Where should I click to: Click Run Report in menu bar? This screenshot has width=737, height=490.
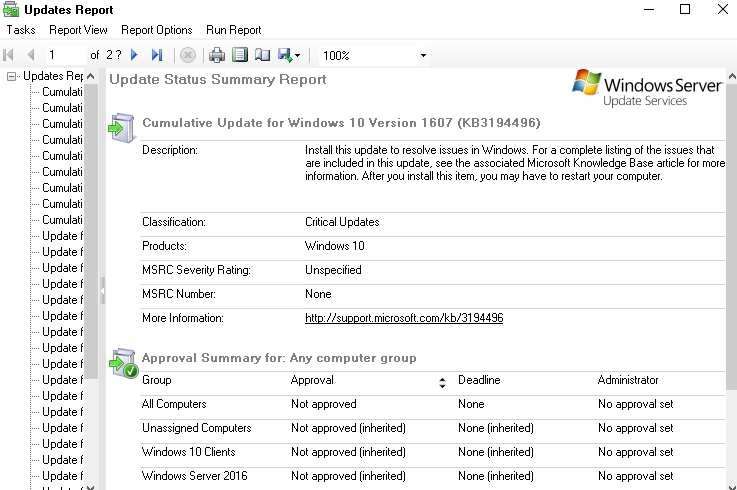click(234, 30)
